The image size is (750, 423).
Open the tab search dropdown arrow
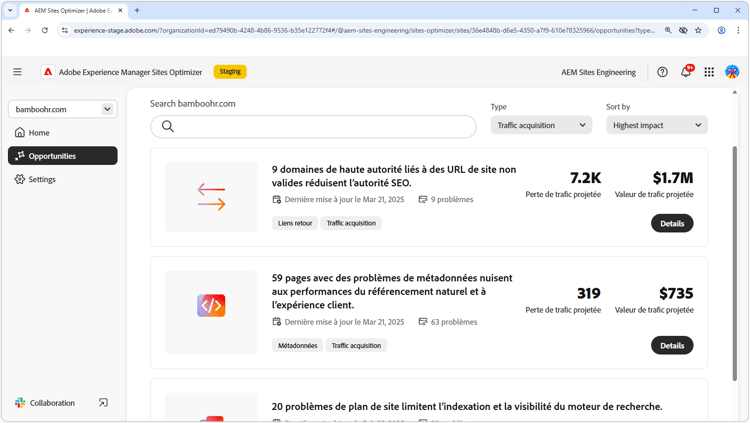(x=10, y=10)
